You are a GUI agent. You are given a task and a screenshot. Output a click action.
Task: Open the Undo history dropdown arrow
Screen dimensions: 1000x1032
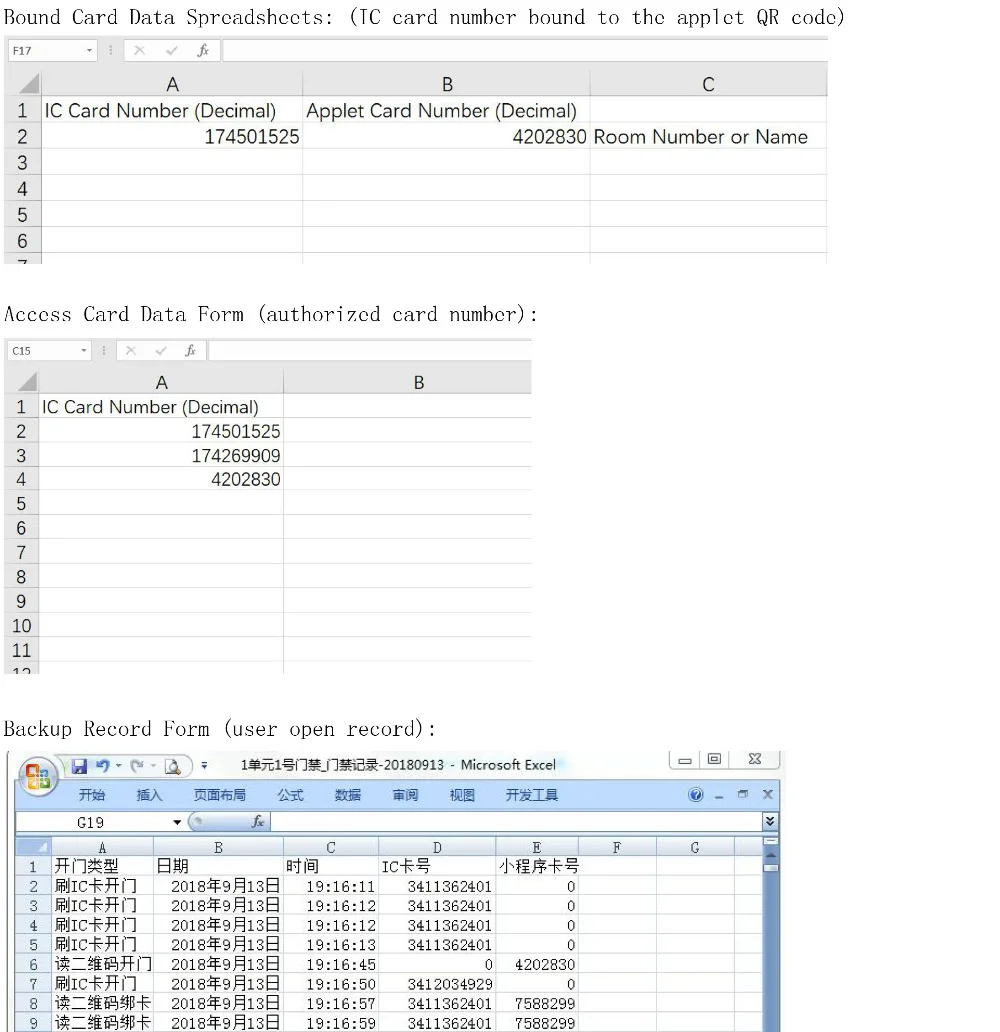pos(118,766)
